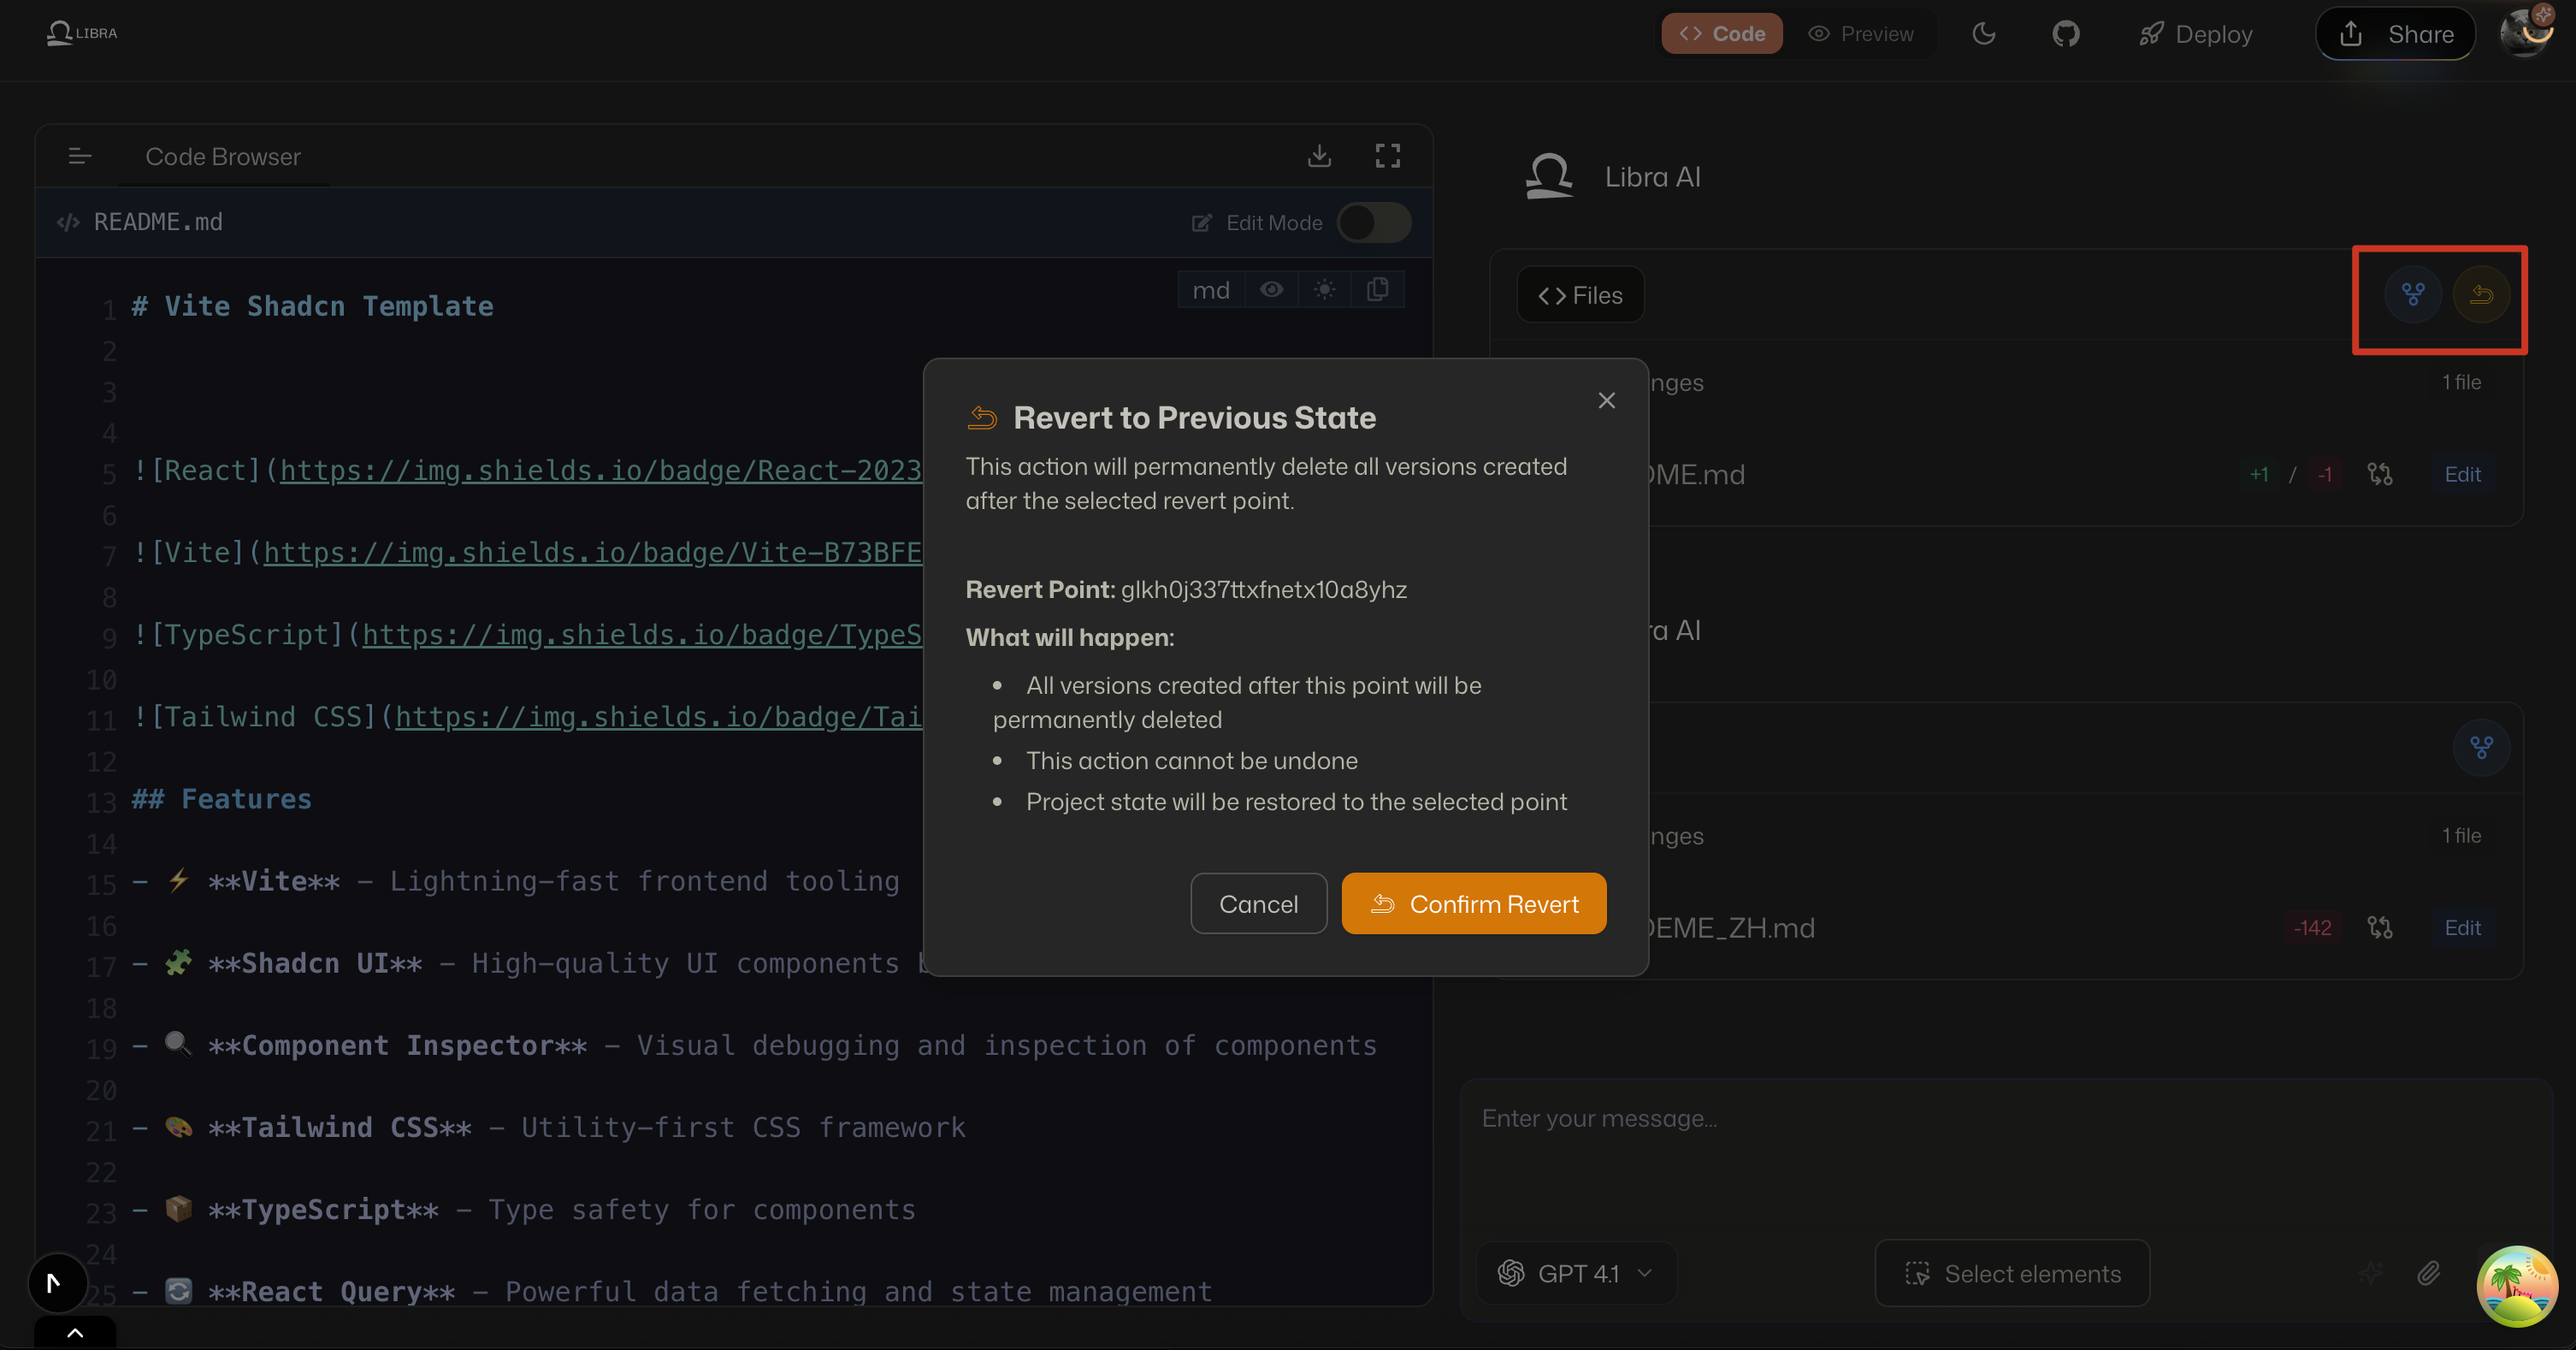Toggle Edit Mode for README.md
Screen dimensions: 2576x1350
[1374, 222]
